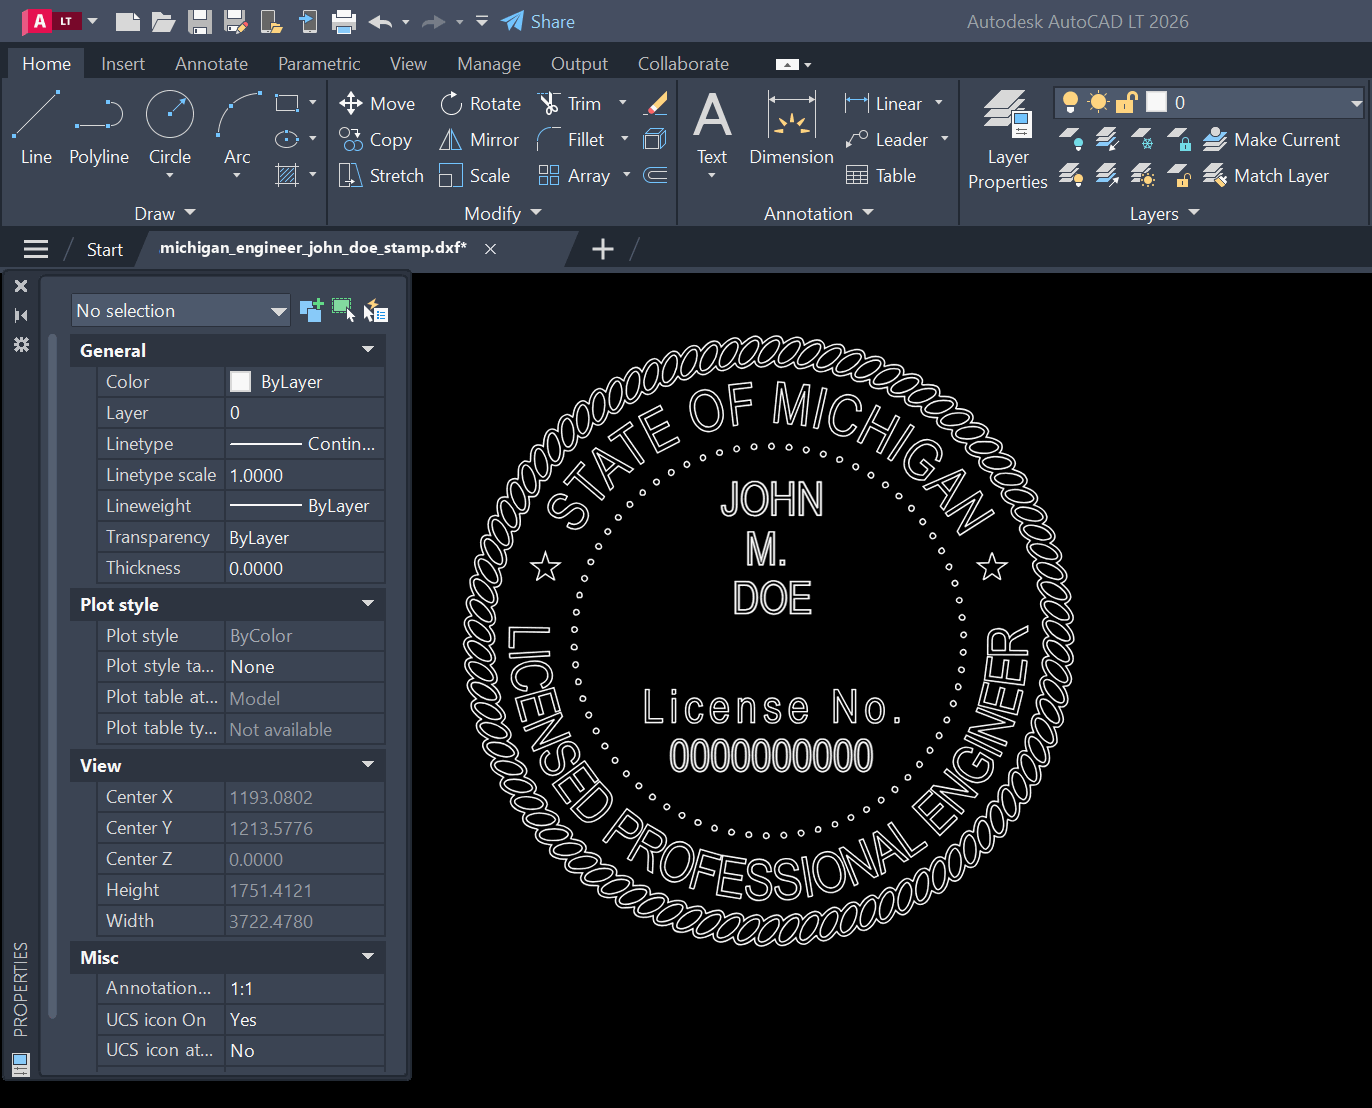Viewport: 1372px width, 1108px height.
Task: Open the layer dropdown list
Action: [x=1356, y=103]
